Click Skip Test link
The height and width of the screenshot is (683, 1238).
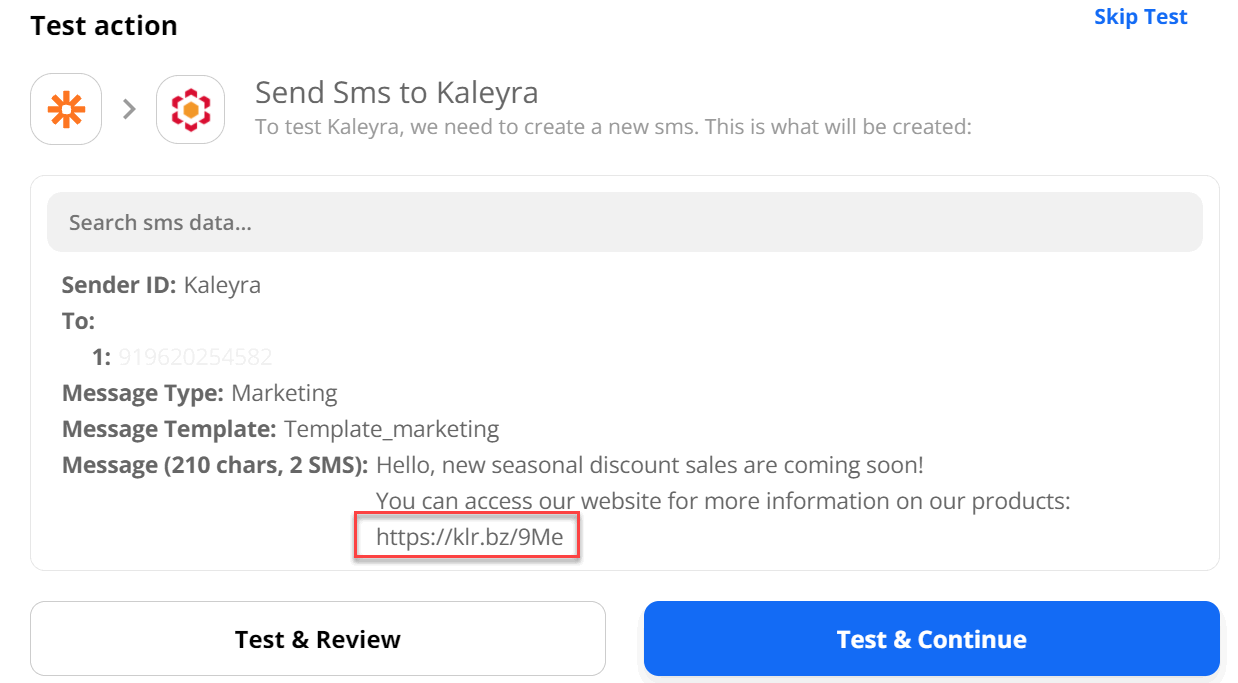tap(1140, 17)
